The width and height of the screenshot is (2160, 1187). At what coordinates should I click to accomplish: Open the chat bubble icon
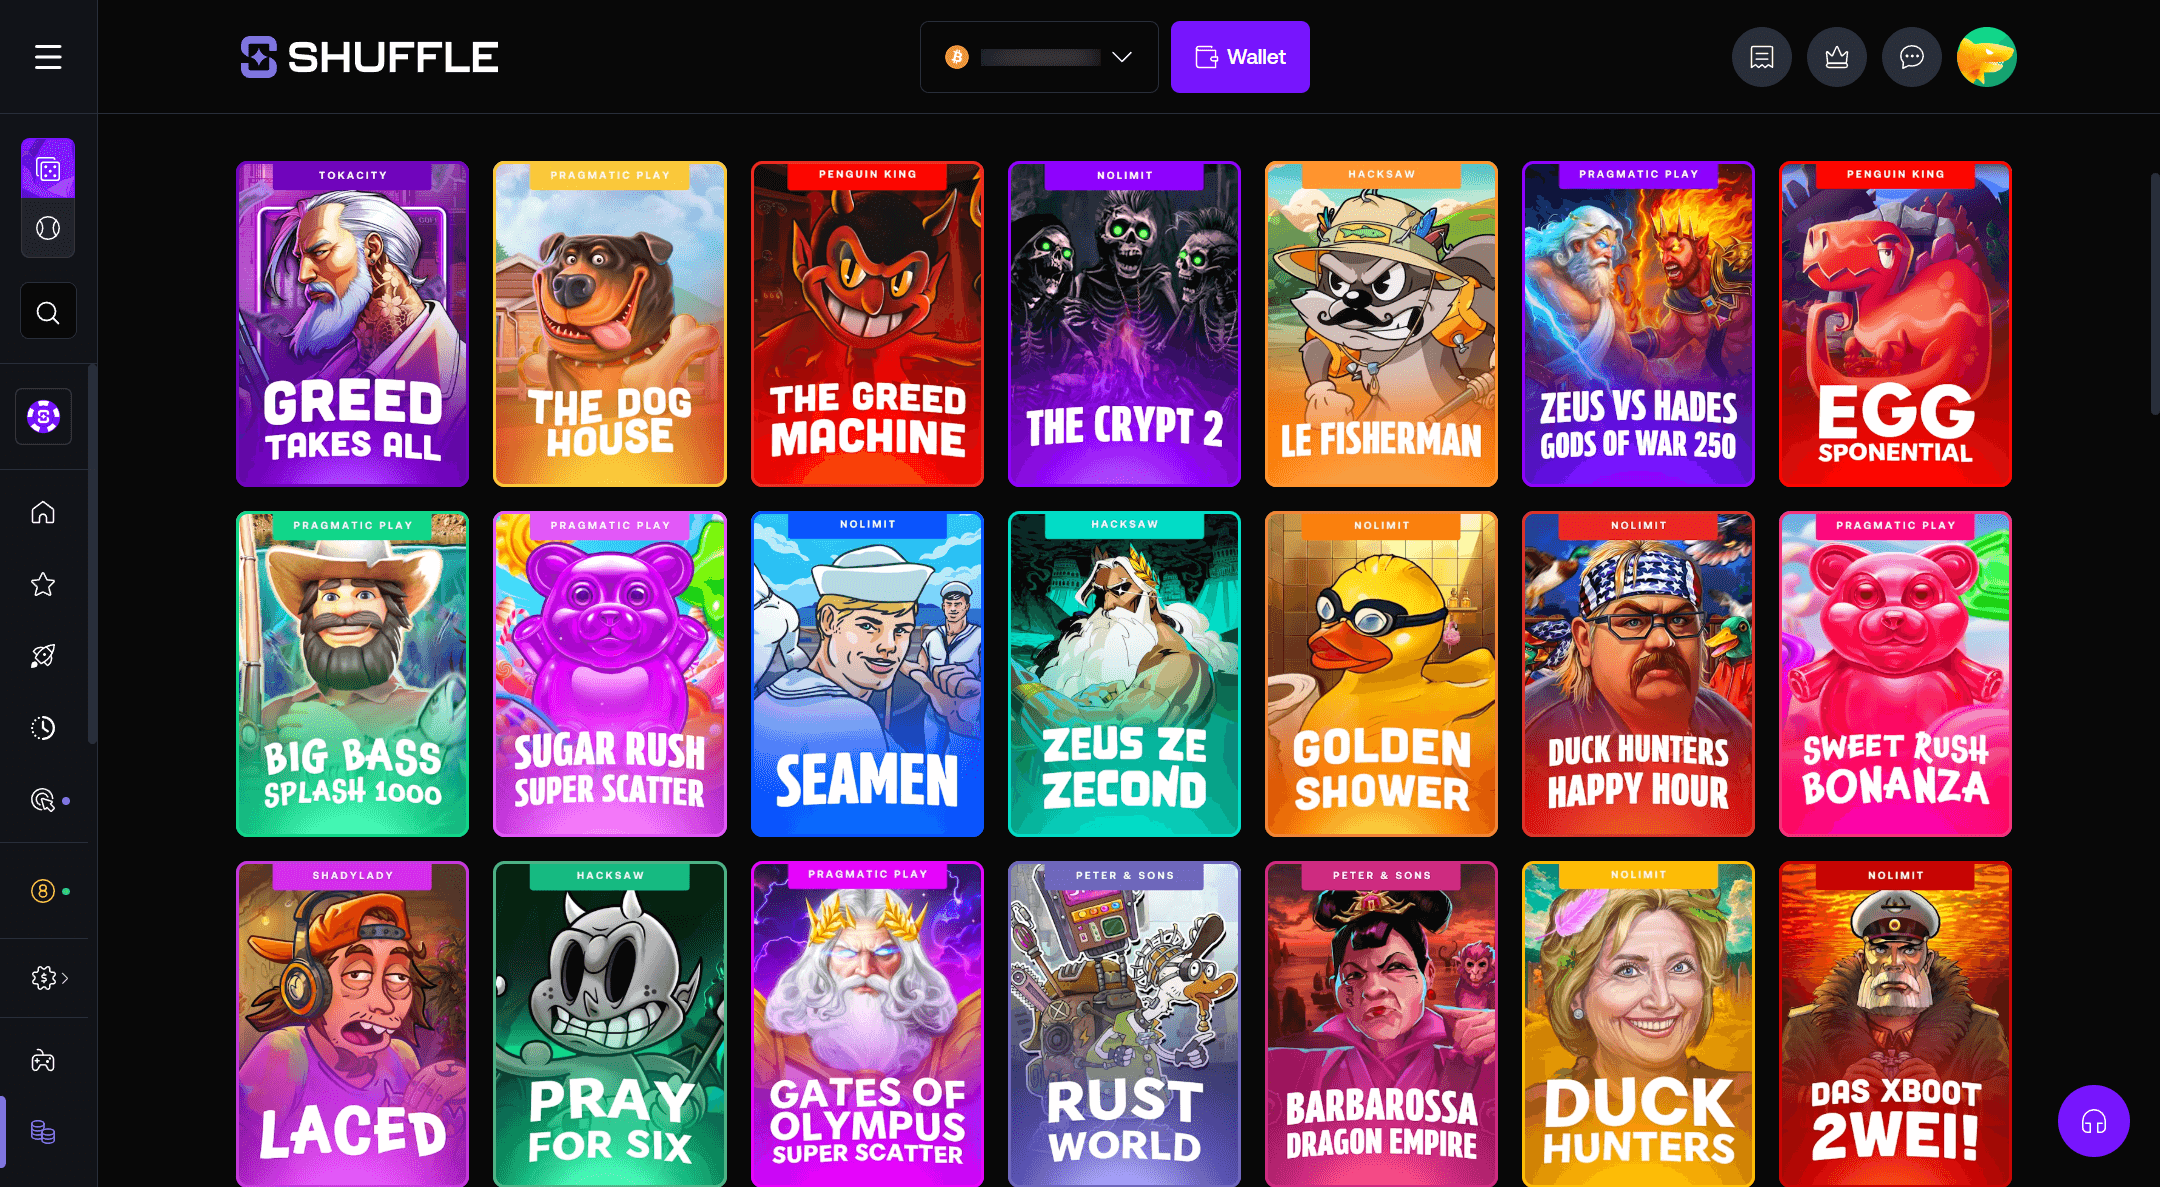point(1911,57)
